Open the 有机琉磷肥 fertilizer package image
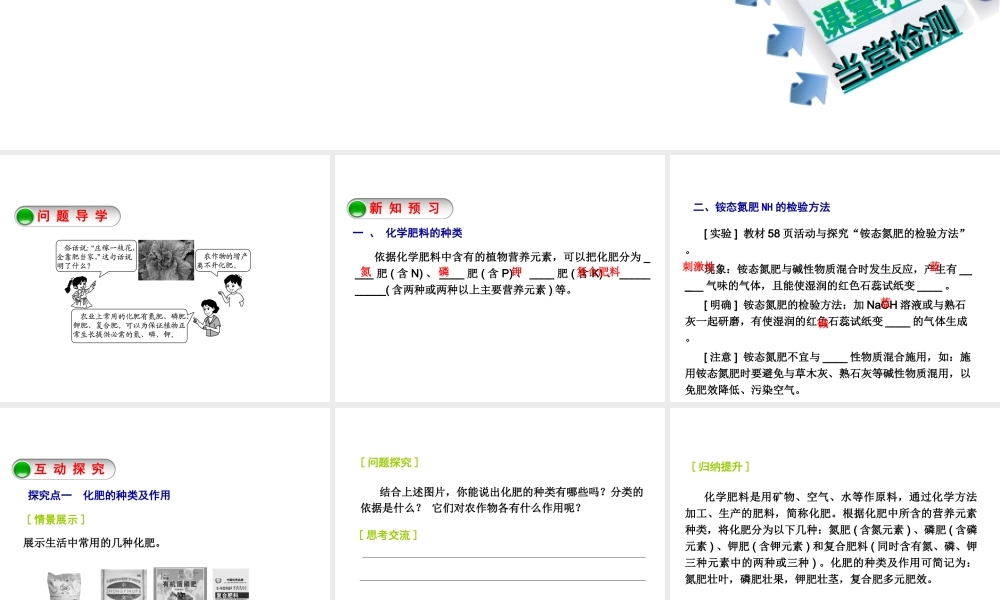The height and width of the screenshot is (600, 1000). tap(180, 583)
